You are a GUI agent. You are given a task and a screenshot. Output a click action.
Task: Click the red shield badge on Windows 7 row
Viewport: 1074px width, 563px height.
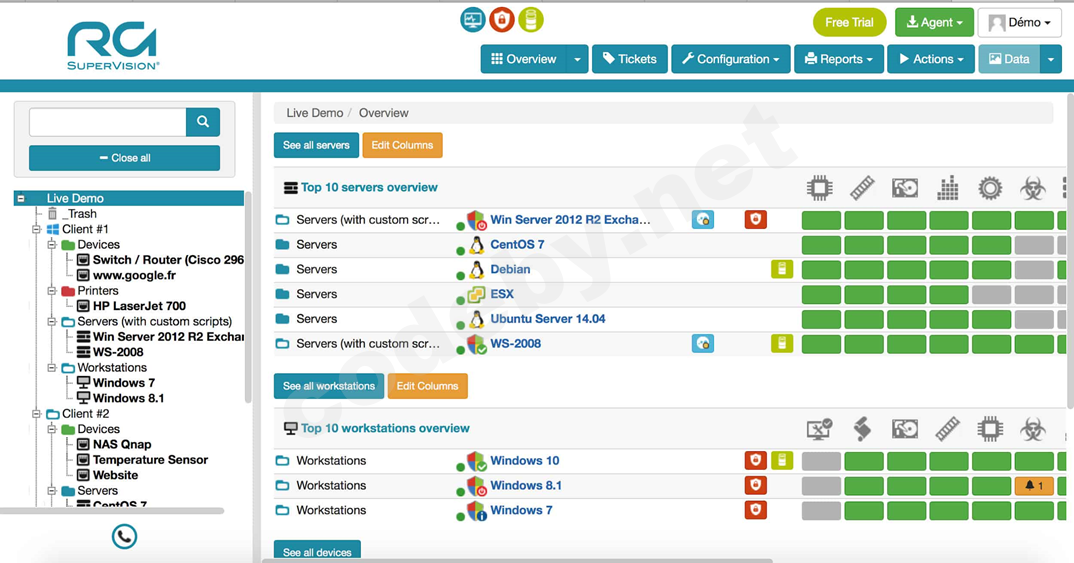(755, 510)
